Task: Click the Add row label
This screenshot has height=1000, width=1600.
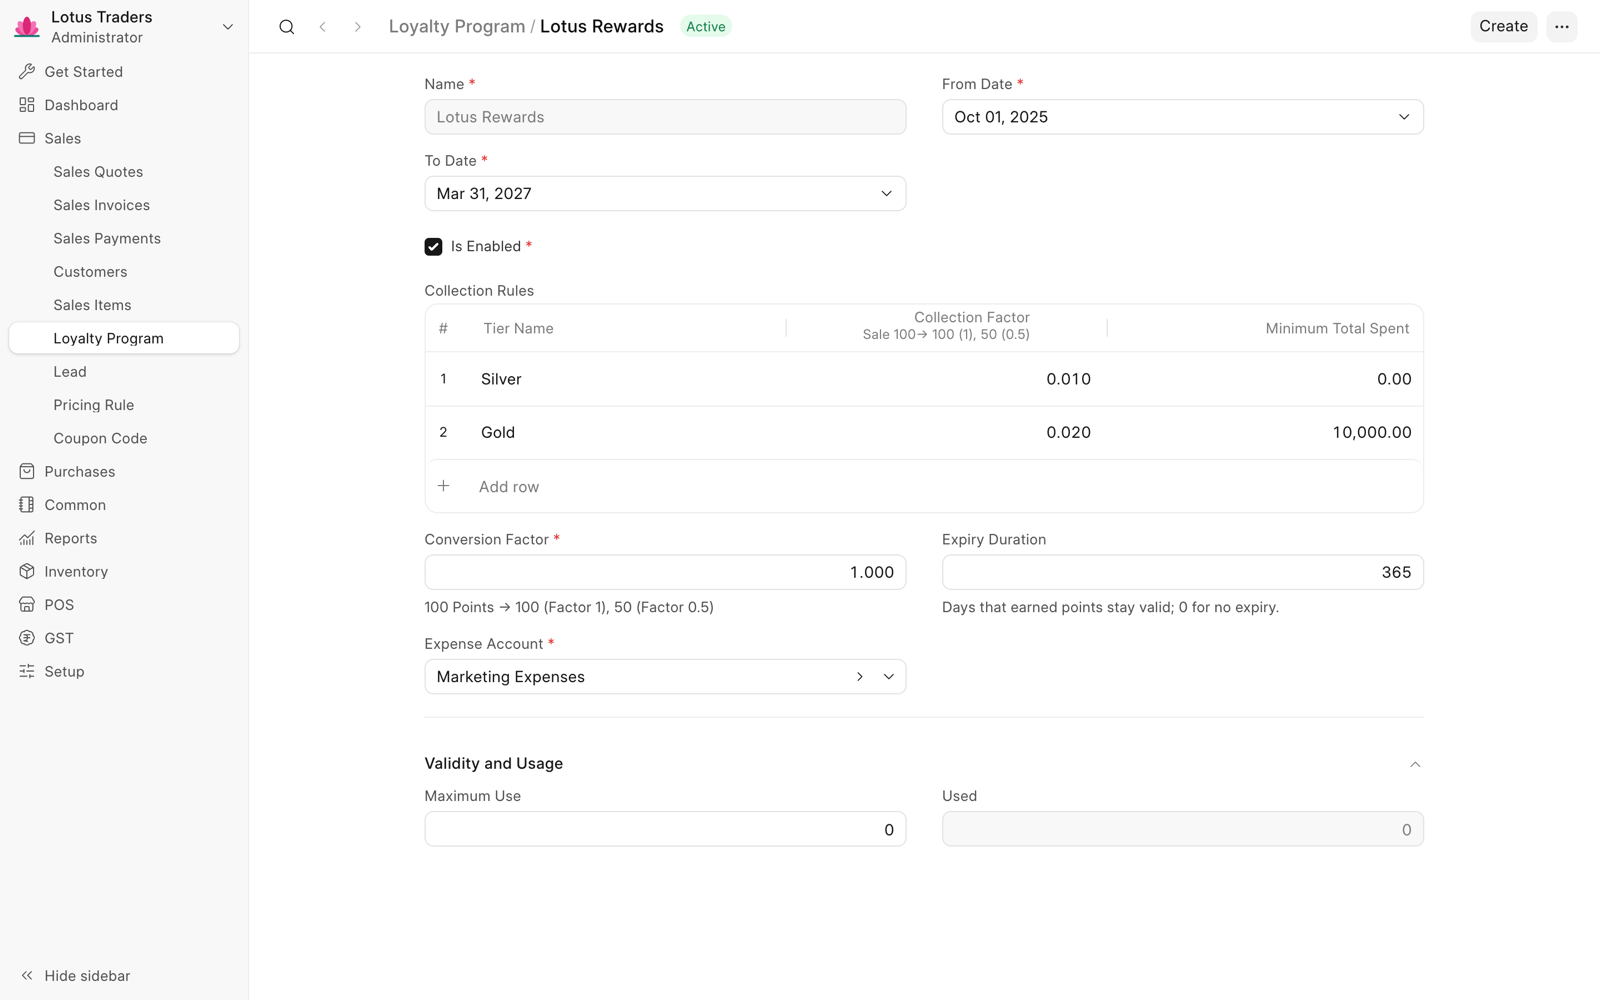Action: point(509,487)
